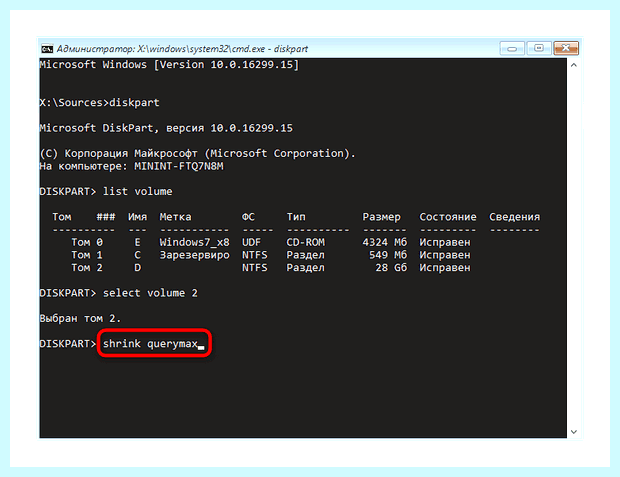Click the scrollbar down arrow
This screenshot has height=477, width=620.
click(574, 432)
